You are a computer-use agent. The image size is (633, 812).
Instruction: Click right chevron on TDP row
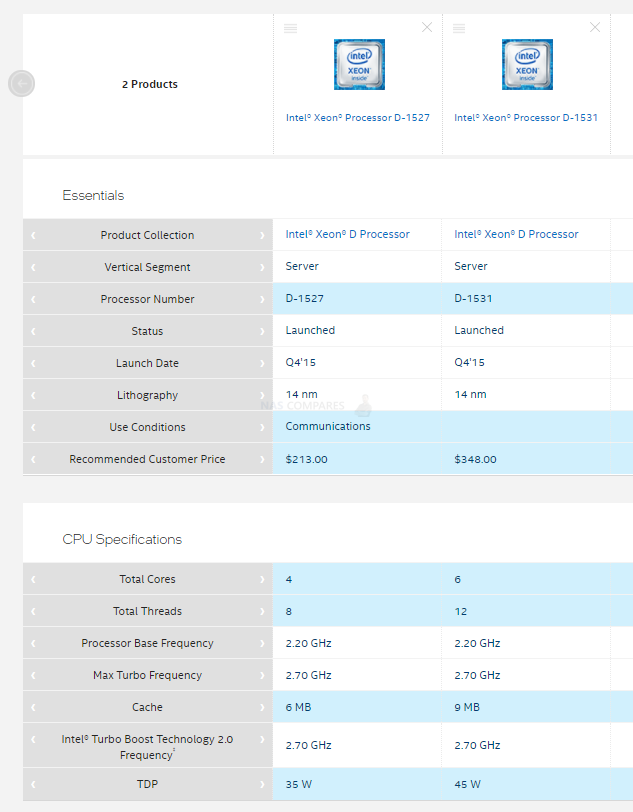pos(262,785)
